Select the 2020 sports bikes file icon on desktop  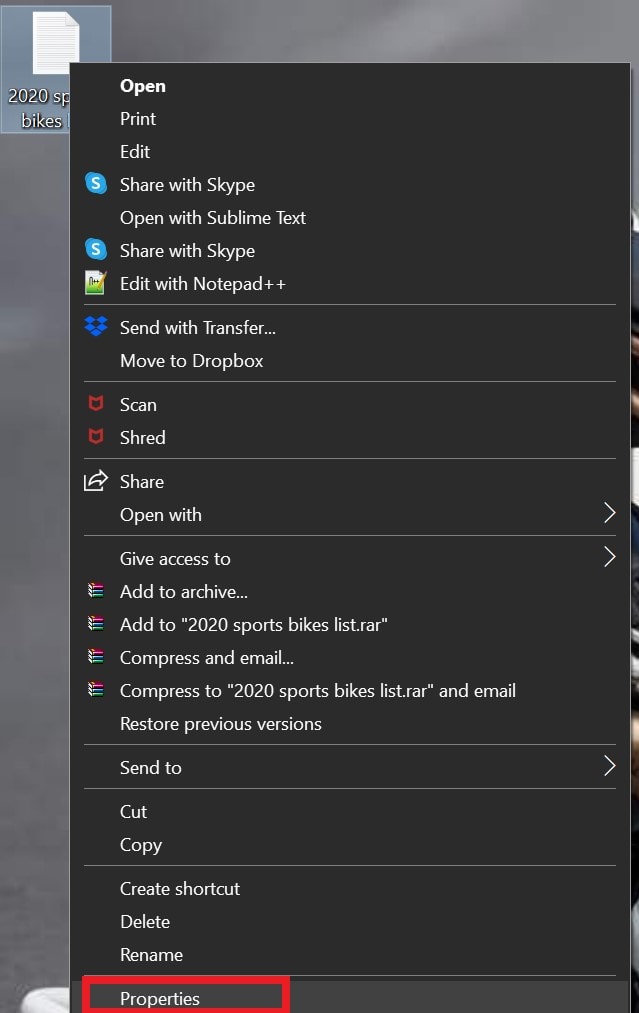point(56,43)
